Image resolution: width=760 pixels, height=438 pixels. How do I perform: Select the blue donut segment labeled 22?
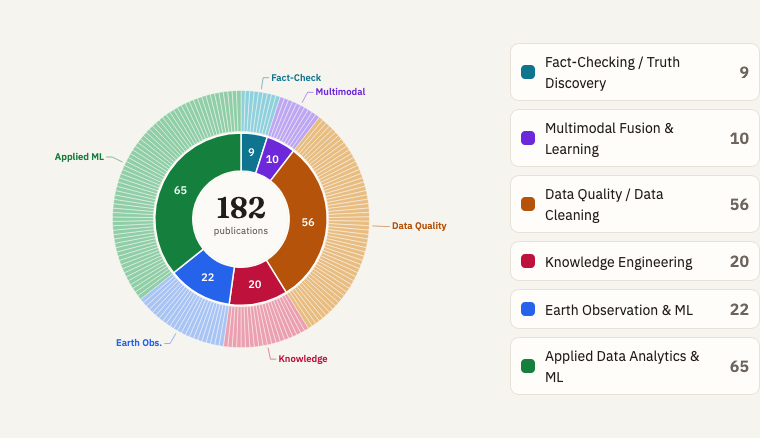[x=207, y=277]
